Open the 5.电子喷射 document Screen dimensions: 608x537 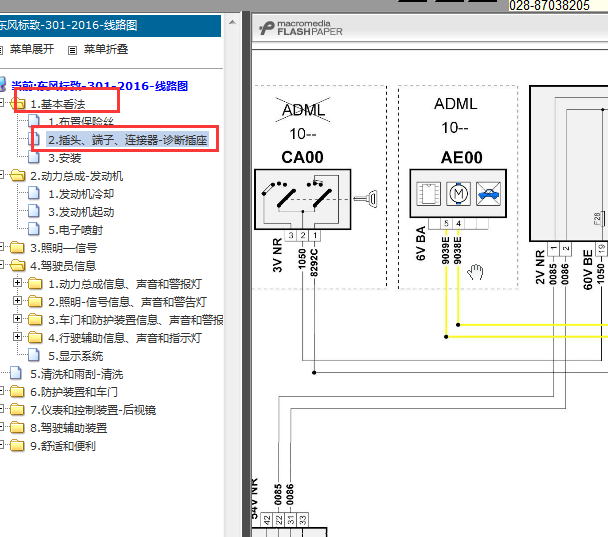click(76, 230)
